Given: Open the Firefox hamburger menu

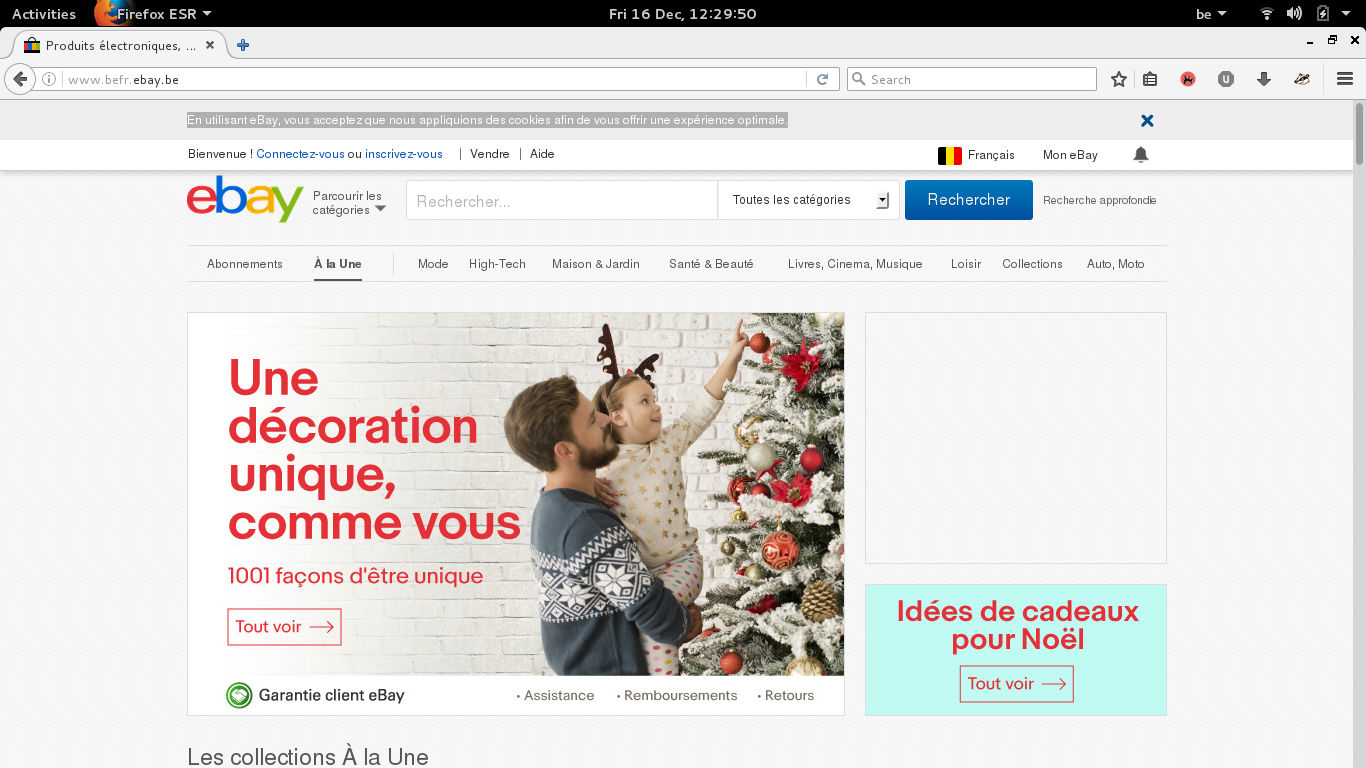Looking at the screenshot, I should 1344,78.
